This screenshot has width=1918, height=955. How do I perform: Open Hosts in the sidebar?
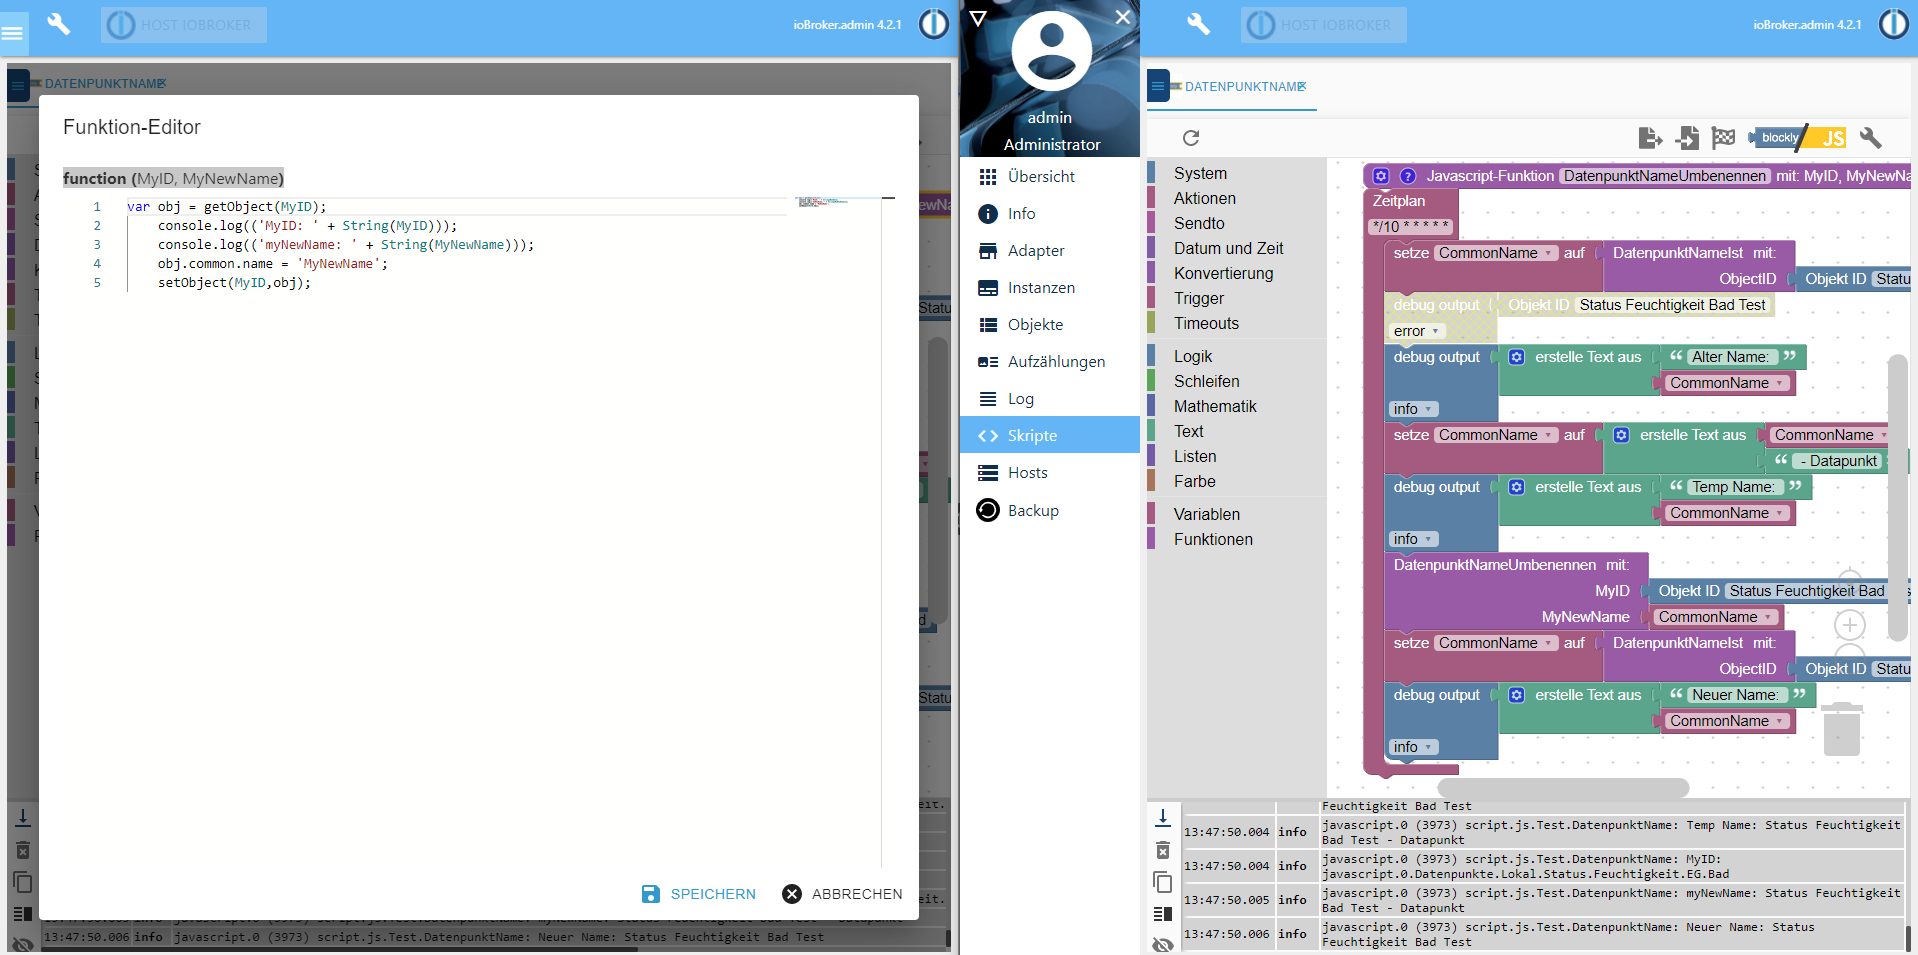click(1050, 473)
